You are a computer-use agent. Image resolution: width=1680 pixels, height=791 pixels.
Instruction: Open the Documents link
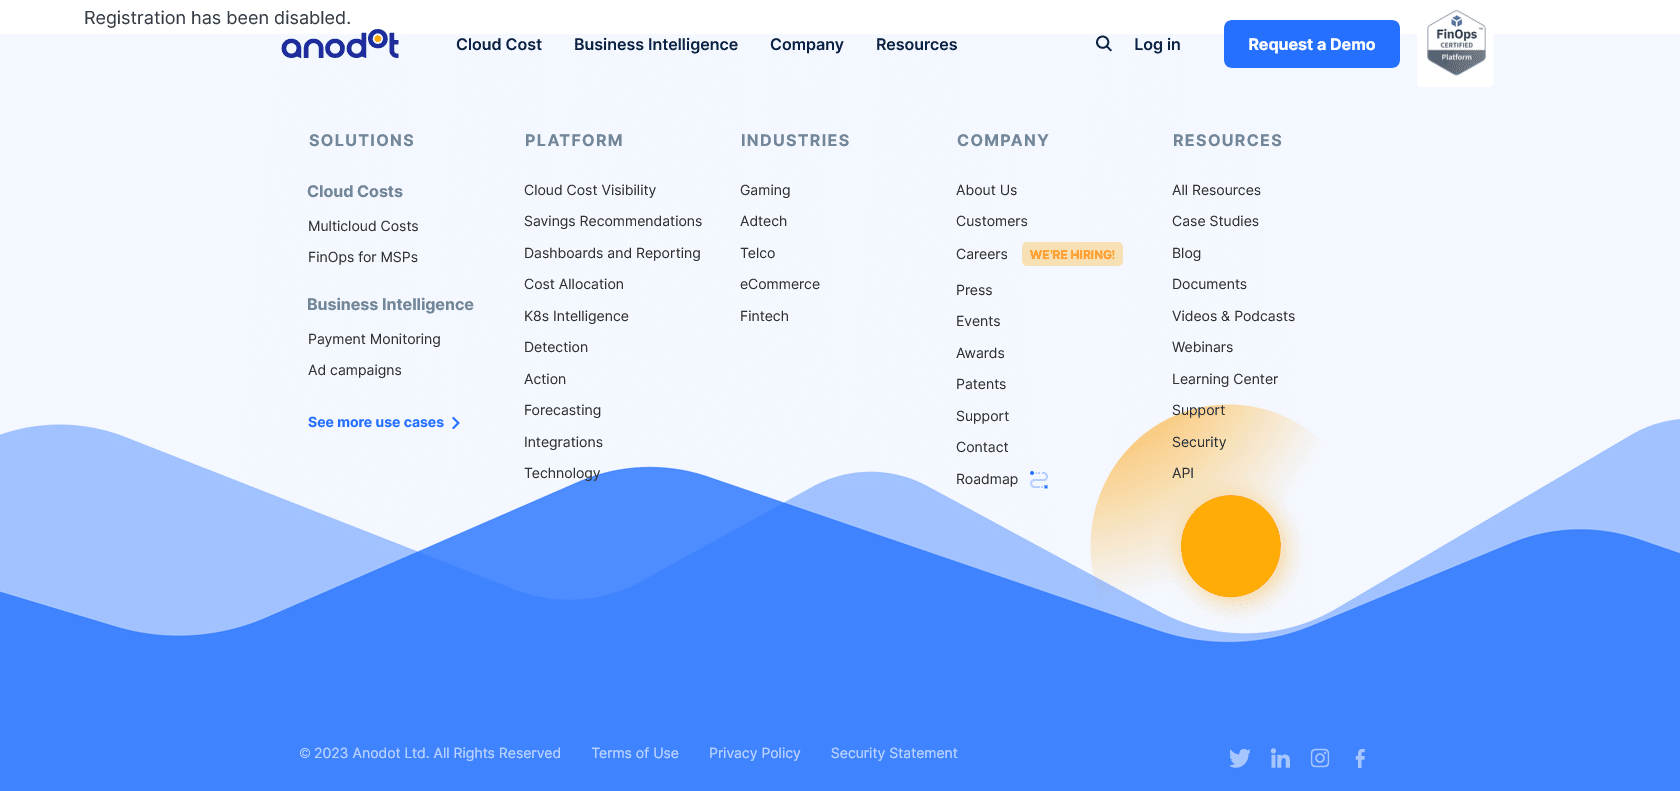tap(1209, 284)
